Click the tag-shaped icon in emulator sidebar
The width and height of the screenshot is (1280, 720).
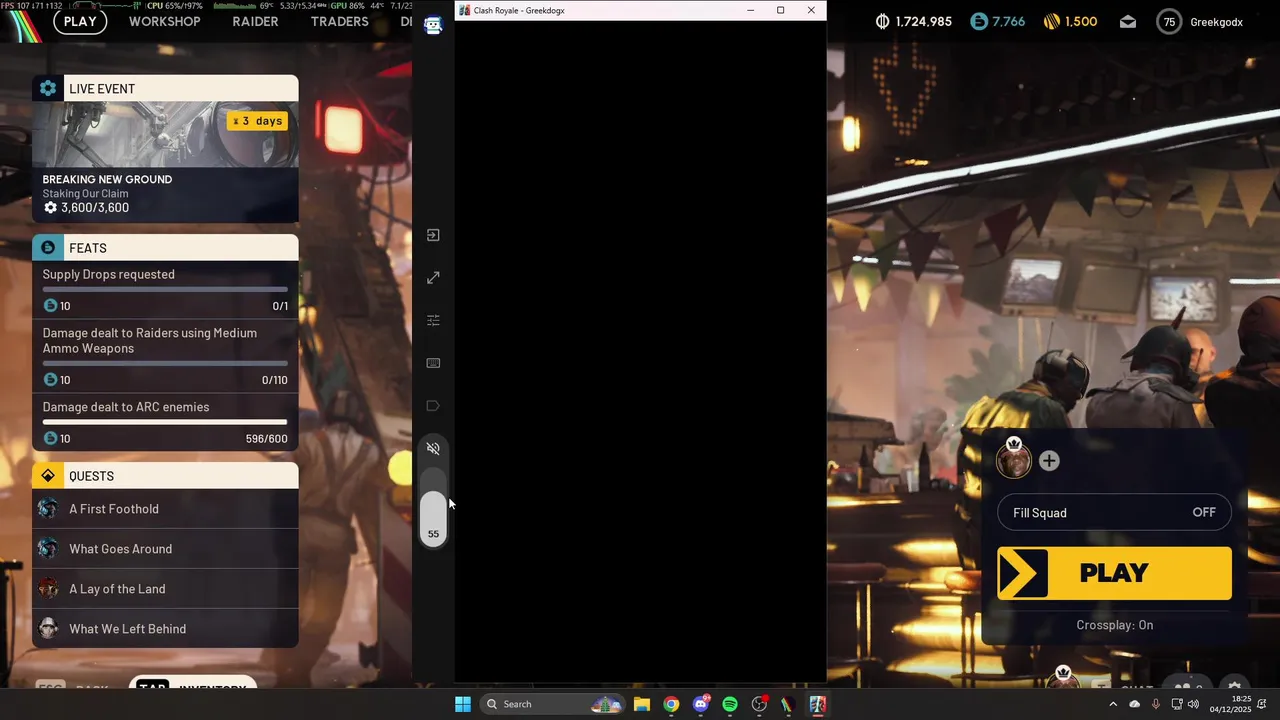pos(433,406)
